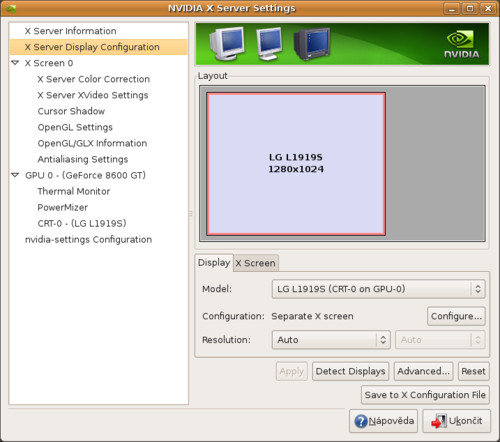Image resolution: width=500 pixels, height=442 pixels.
Task: Click the NVIDIA logo in the banner
Action: [461, 45]
